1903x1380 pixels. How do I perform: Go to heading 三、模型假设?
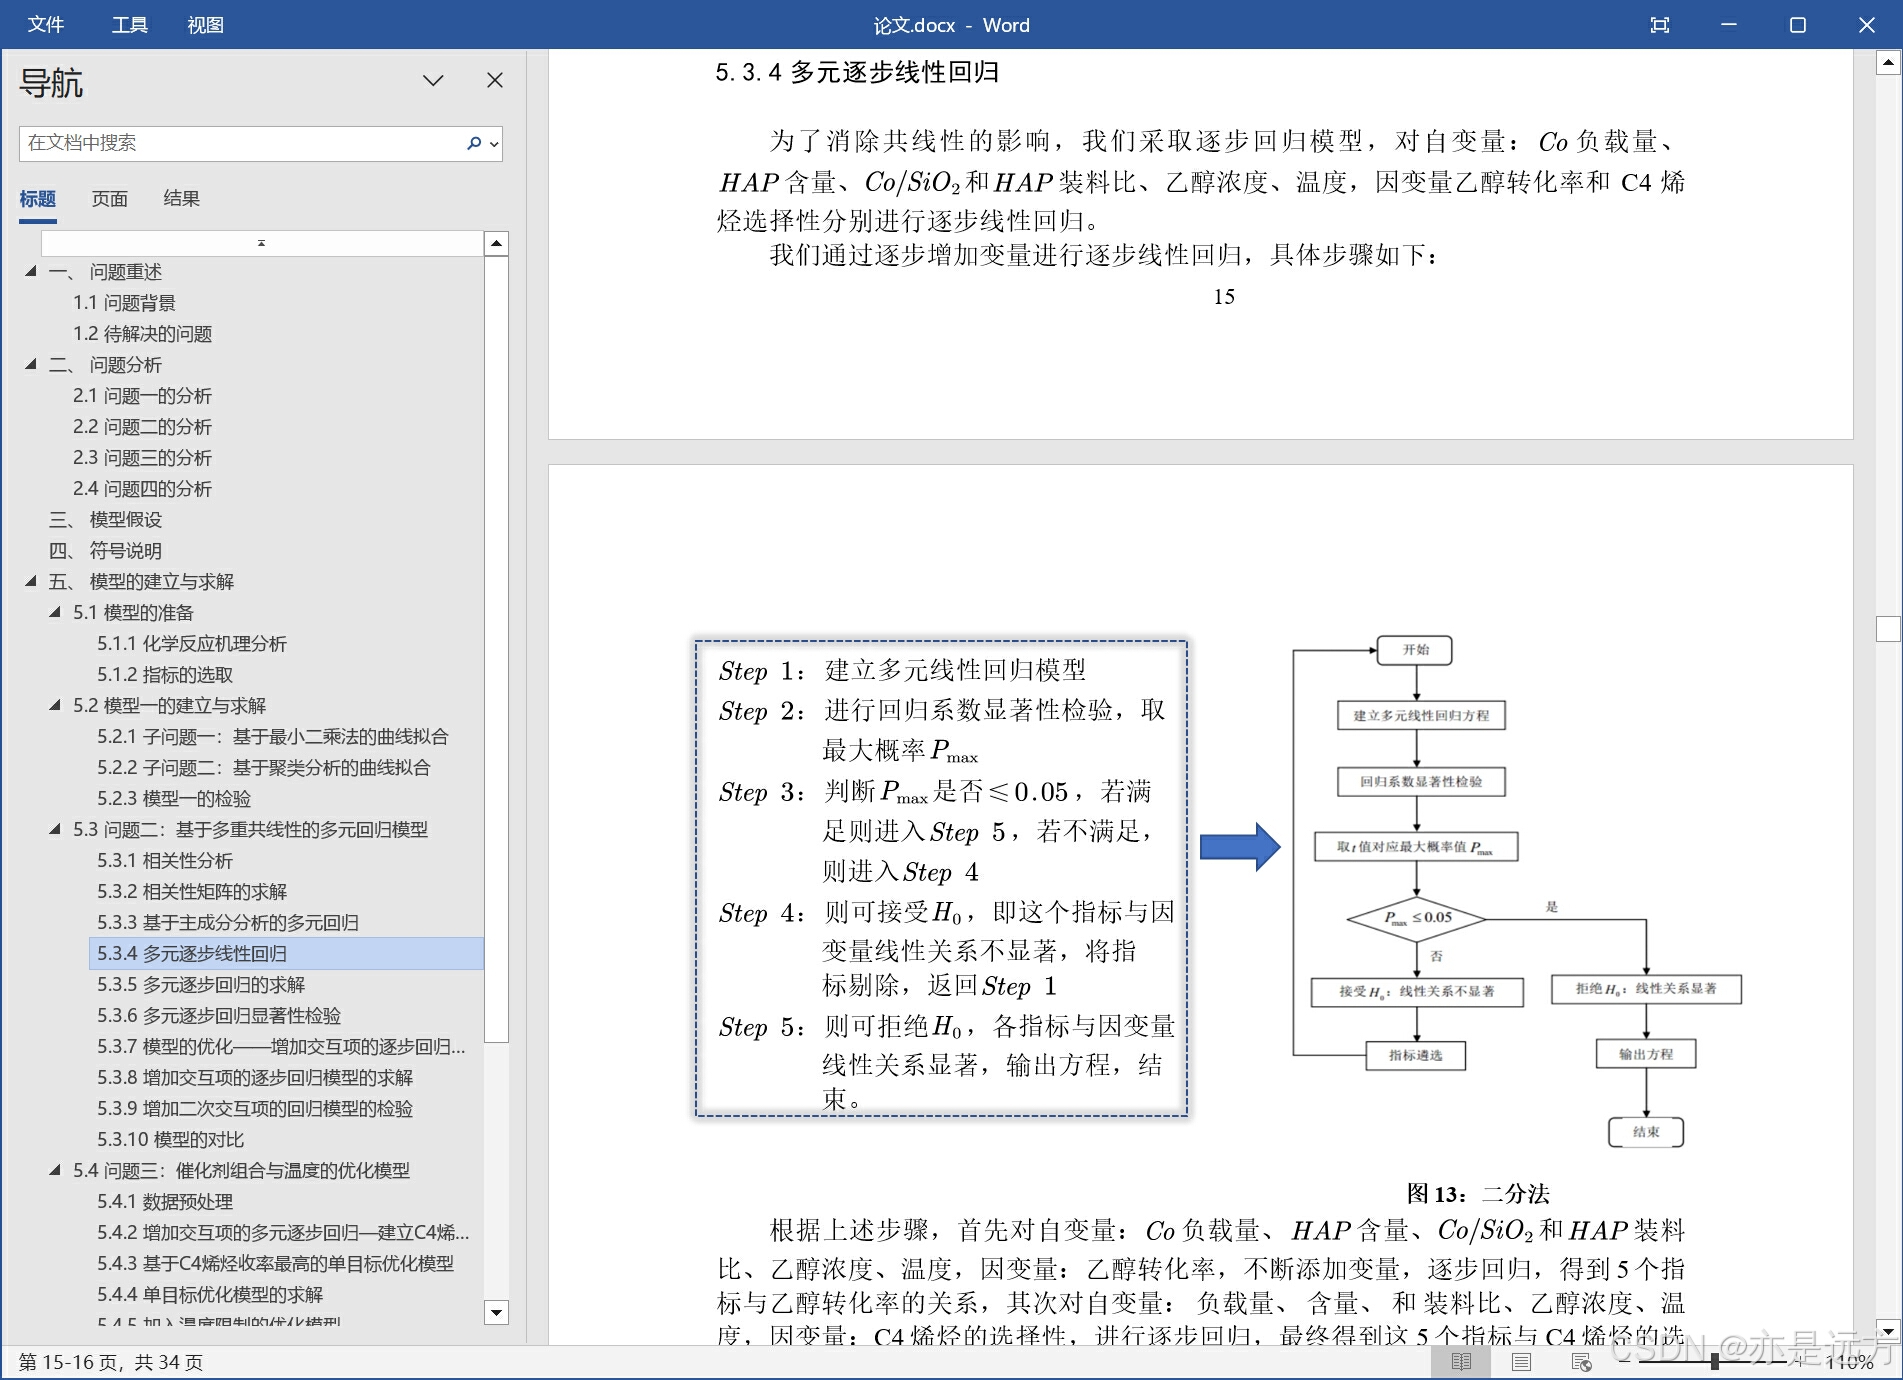coord(105,519)
